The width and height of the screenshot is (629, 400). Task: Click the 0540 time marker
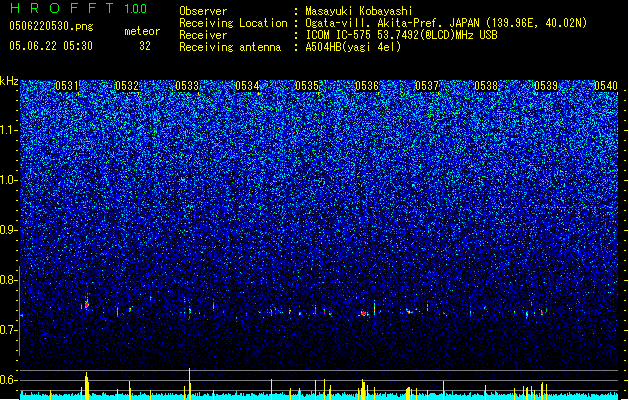[606, 86]
